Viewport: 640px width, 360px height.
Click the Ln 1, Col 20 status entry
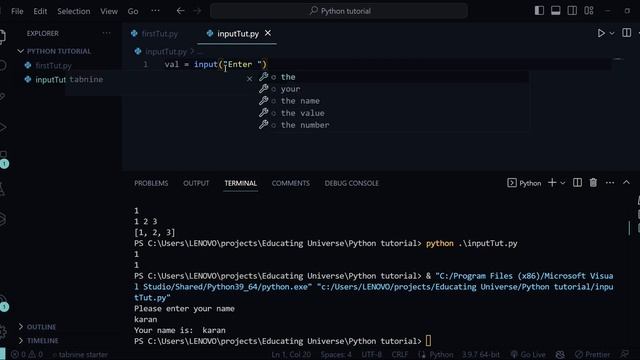[291, 355]
